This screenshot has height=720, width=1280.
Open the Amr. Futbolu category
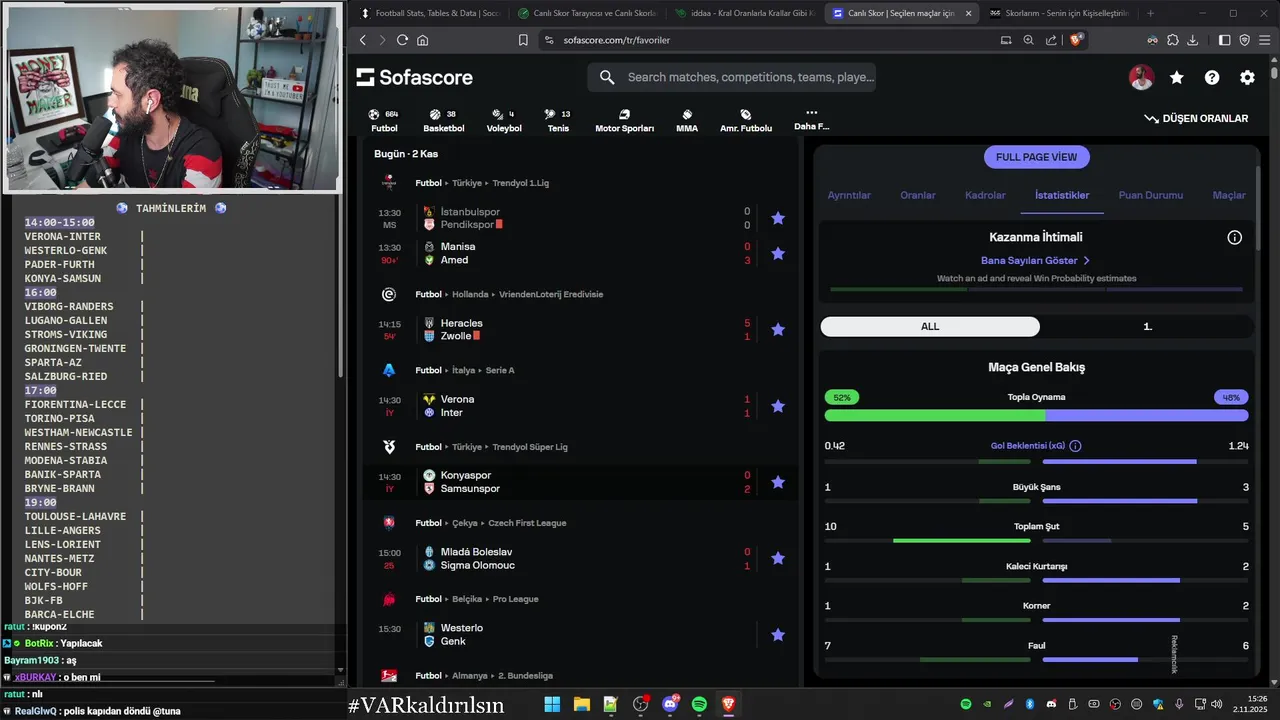746,121
